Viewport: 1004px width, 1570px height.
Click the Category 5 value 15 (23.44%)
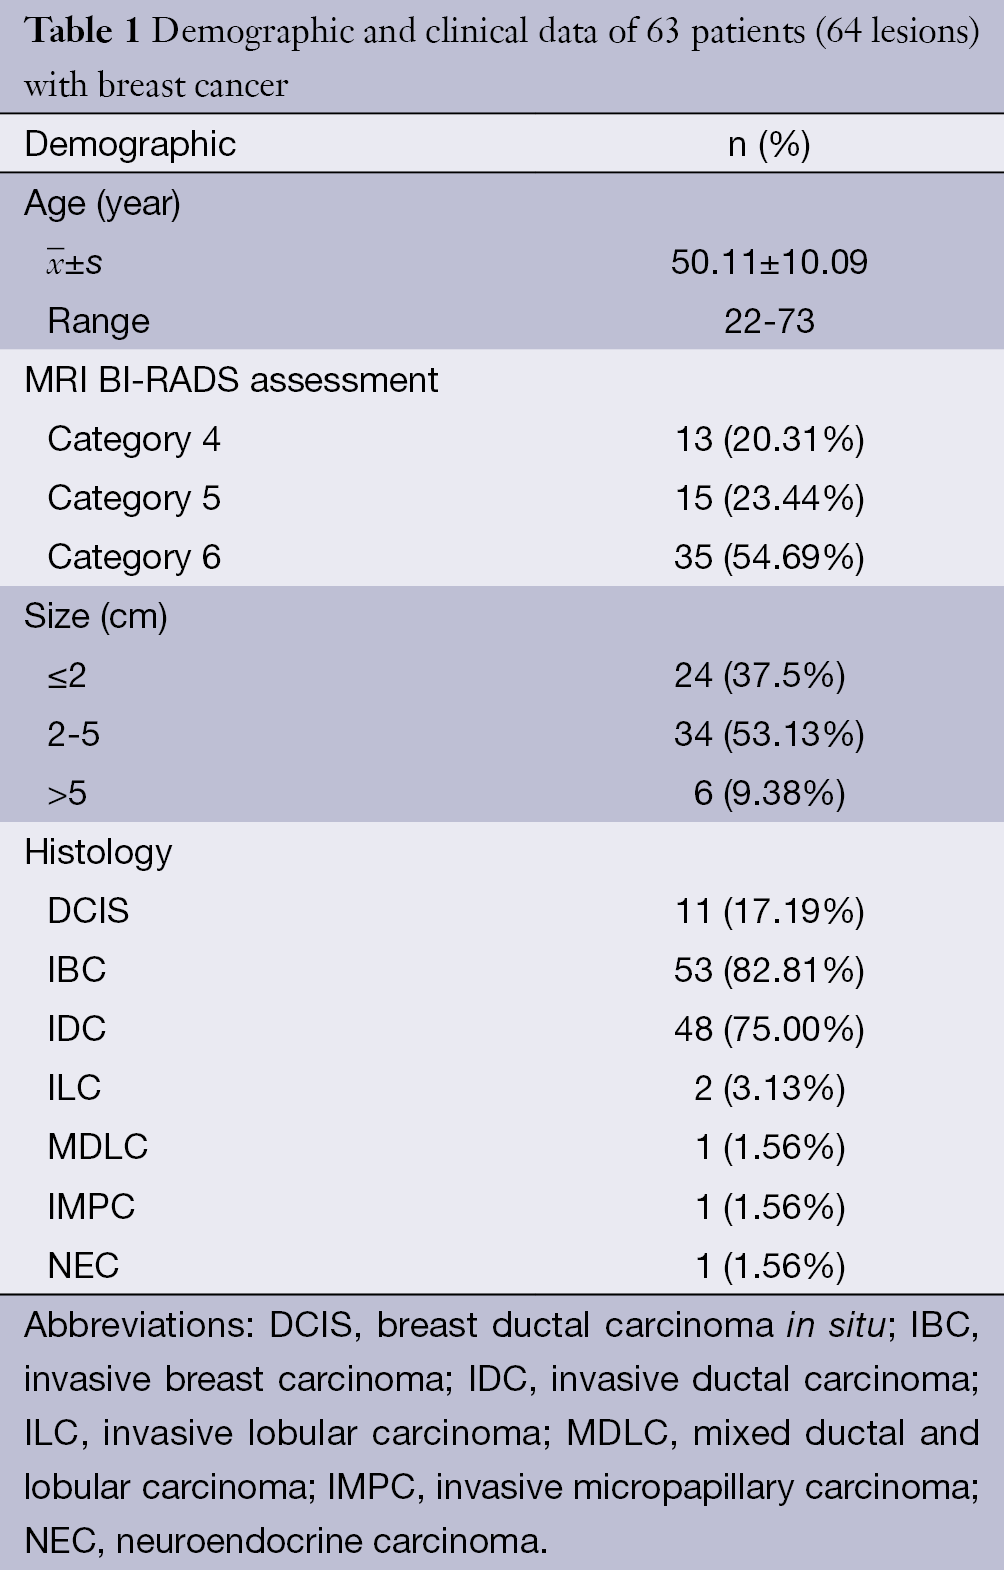pyautogui.click(x=769, y=498)
